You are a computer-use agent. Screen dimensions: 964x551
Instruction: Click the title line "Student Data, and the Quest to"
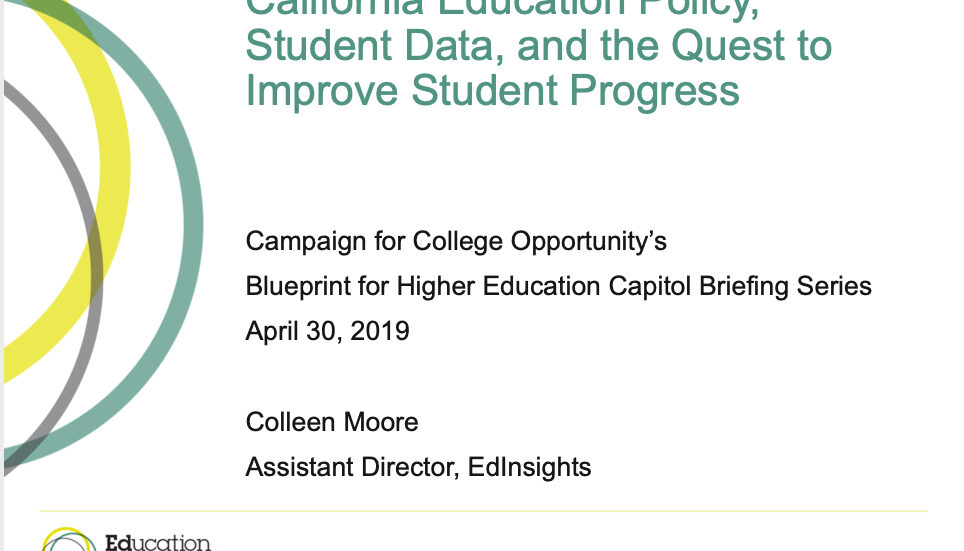538,46
